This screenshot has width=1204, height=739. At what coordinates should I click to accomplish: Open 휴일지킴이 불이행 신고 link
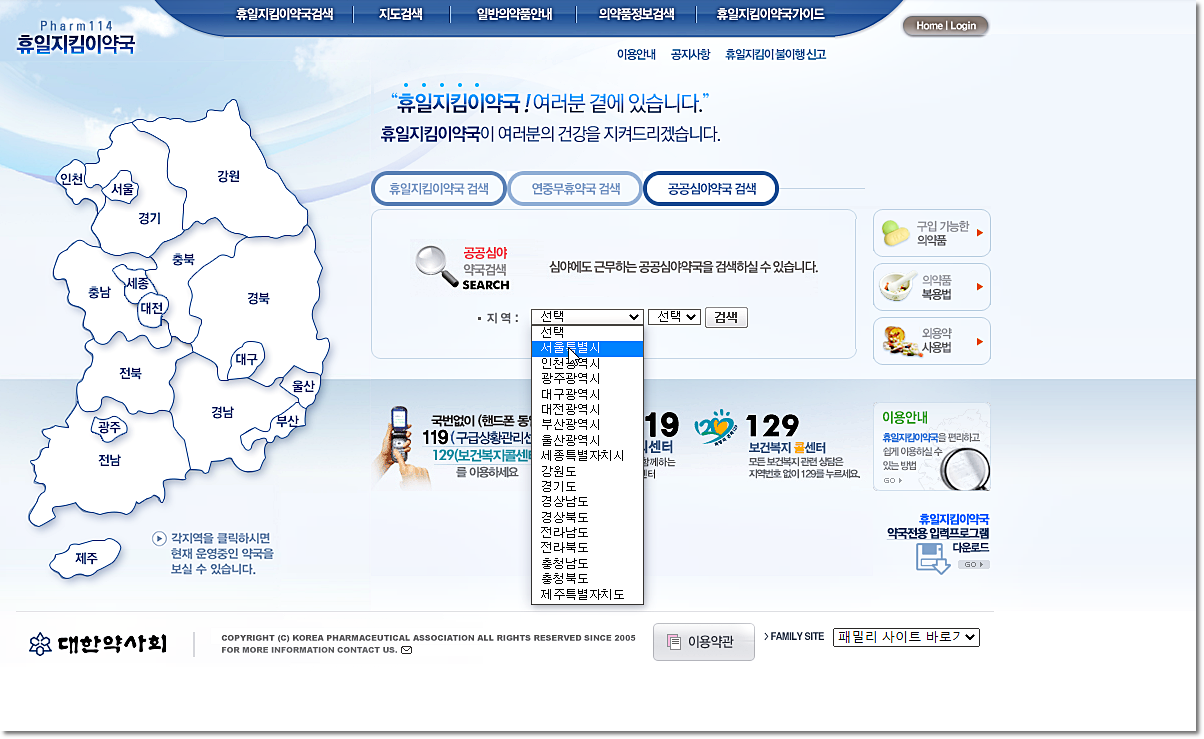[x=775, y=55]
